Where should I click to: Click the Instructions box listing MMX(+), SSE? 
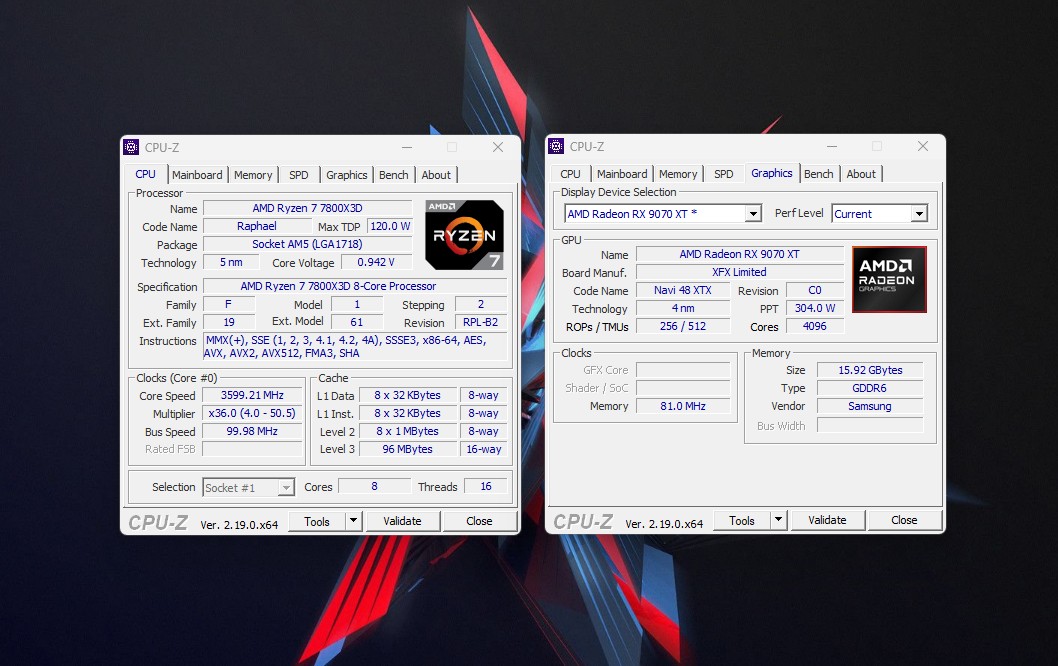coord(355,347)
